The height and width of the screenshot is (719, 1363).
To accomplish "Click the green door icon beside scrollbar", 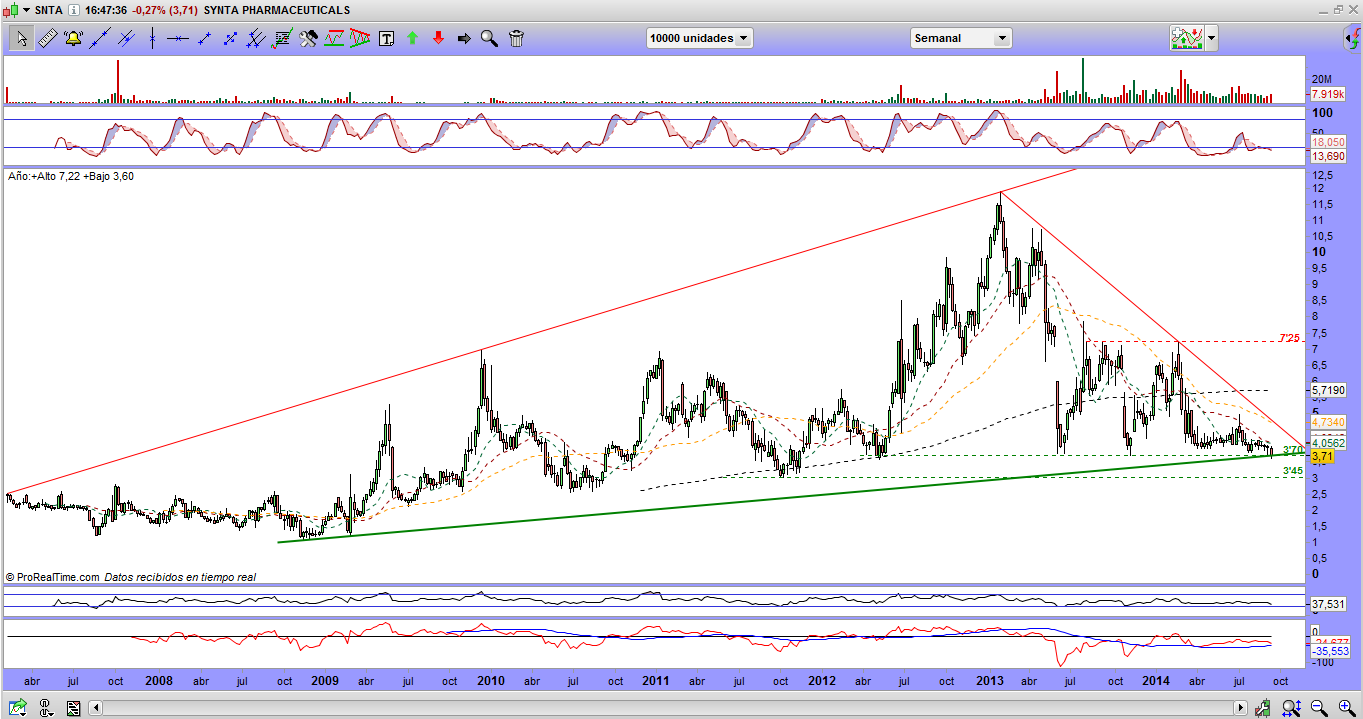I will tap(1265, 707).
